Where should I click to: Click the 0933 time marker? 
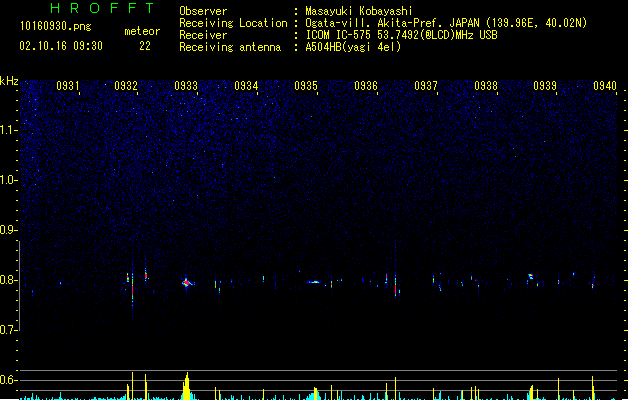point(186,86)
